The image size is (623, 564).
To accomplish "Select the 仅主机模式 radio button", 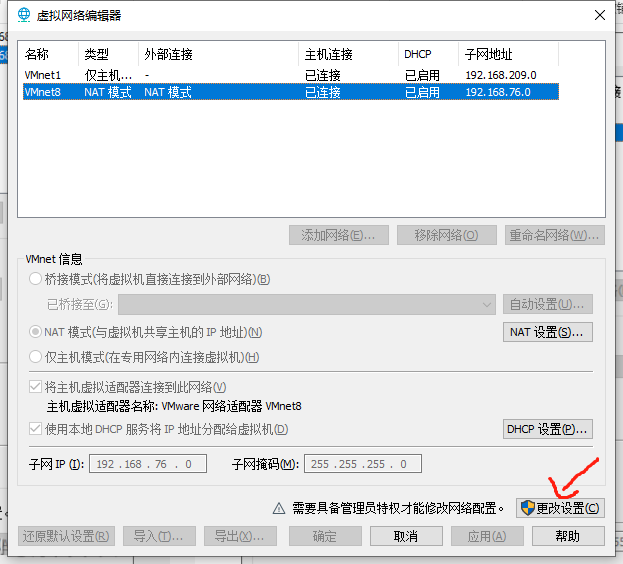I will tap(35, 357).
